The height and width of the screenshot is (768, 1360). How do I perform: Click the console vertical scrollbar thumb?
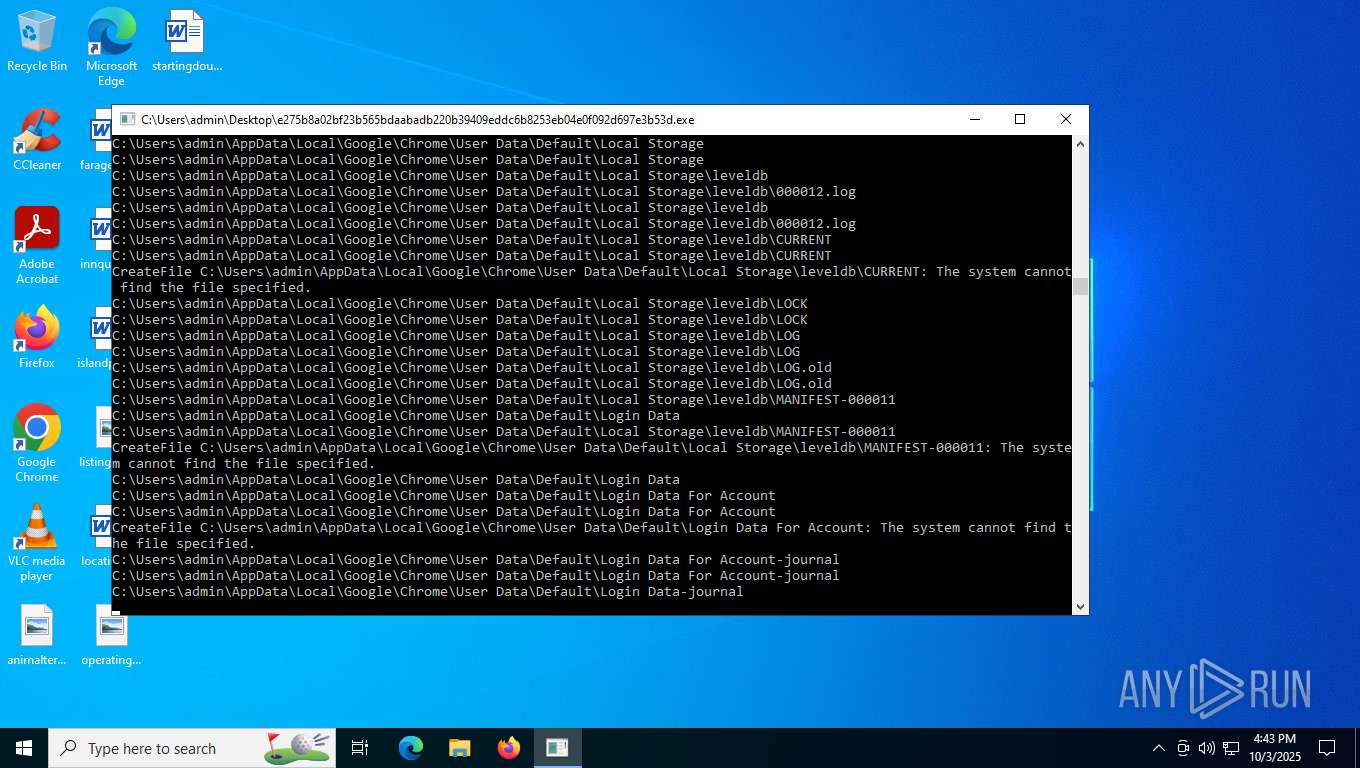1080,287
